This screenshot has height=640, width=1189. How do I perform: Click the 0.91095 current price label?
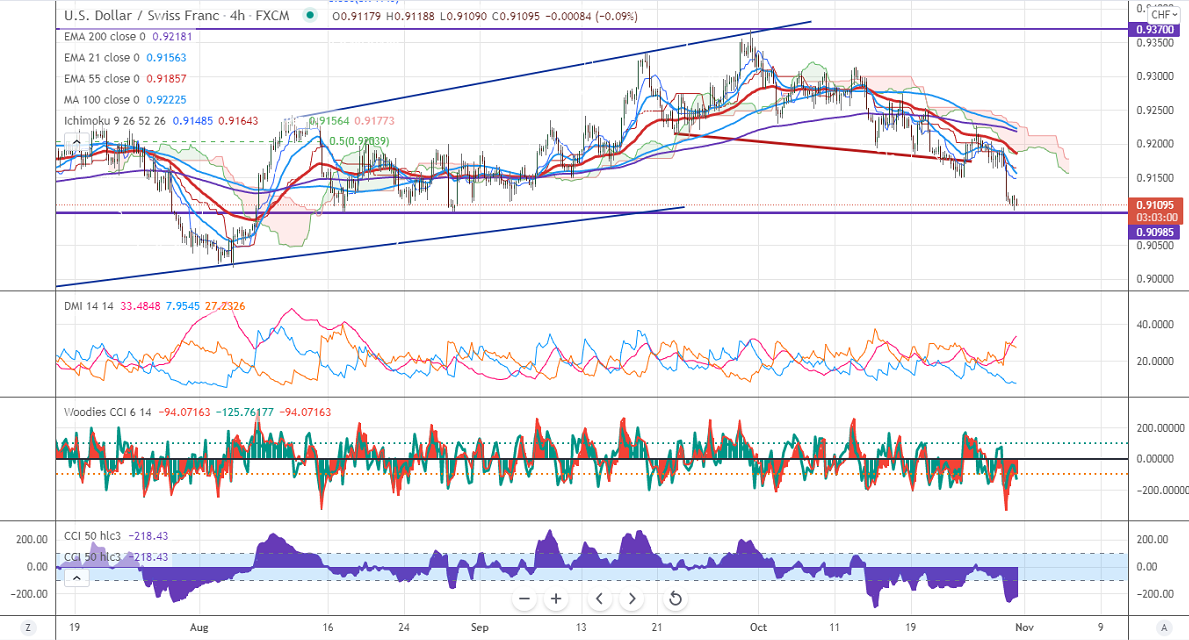(1154, 205)
